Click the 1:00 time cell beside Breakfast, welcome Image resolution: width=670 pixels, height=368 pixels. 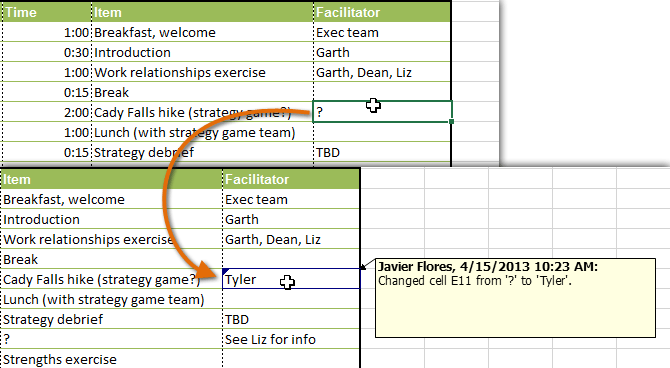coord(47,32)
